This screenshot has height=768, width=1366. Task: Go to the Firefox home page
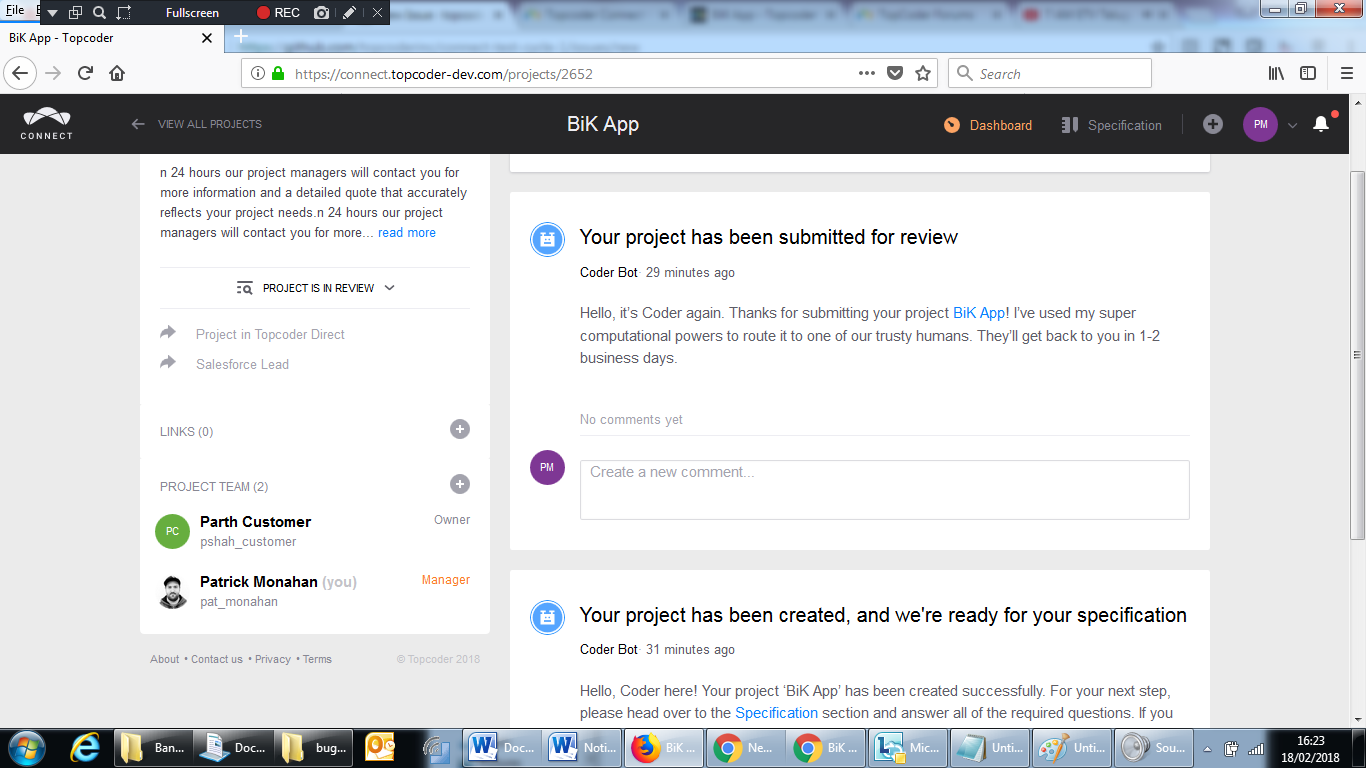click(117, 73)
